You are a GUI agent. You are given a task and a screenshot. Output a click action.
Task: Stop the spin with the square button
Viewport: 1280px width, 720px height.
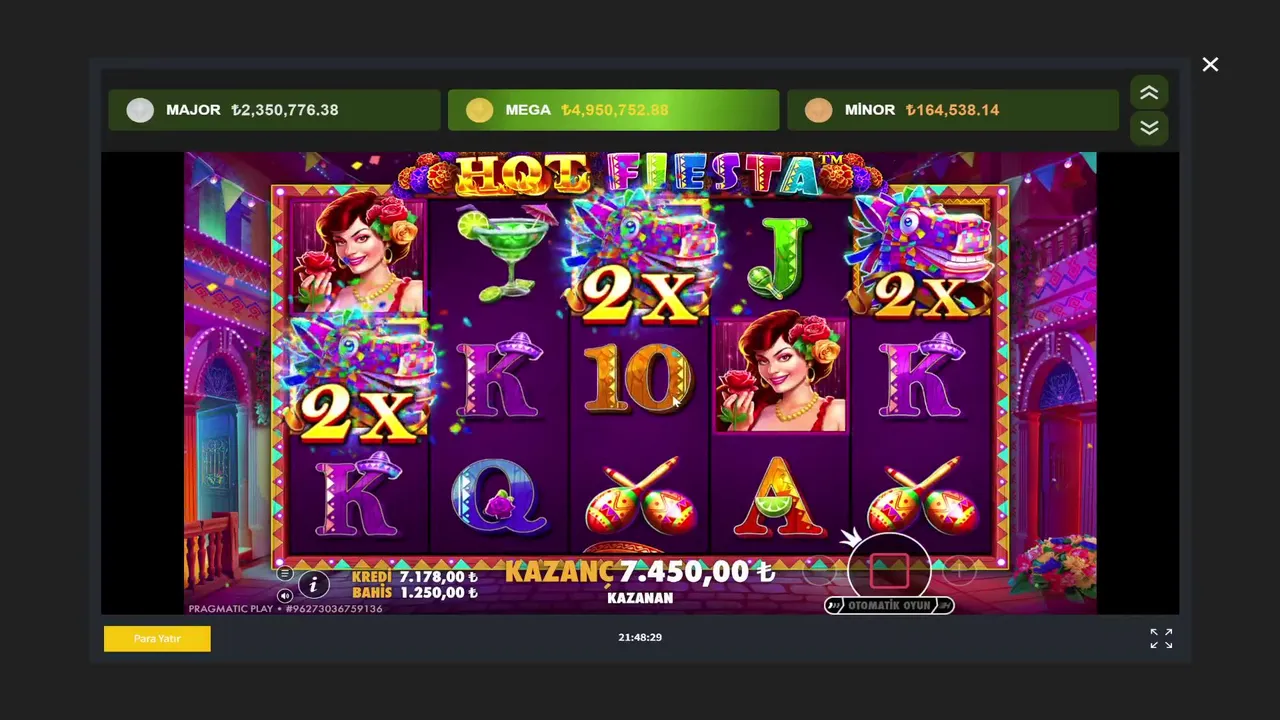click(x=889, y=571)
